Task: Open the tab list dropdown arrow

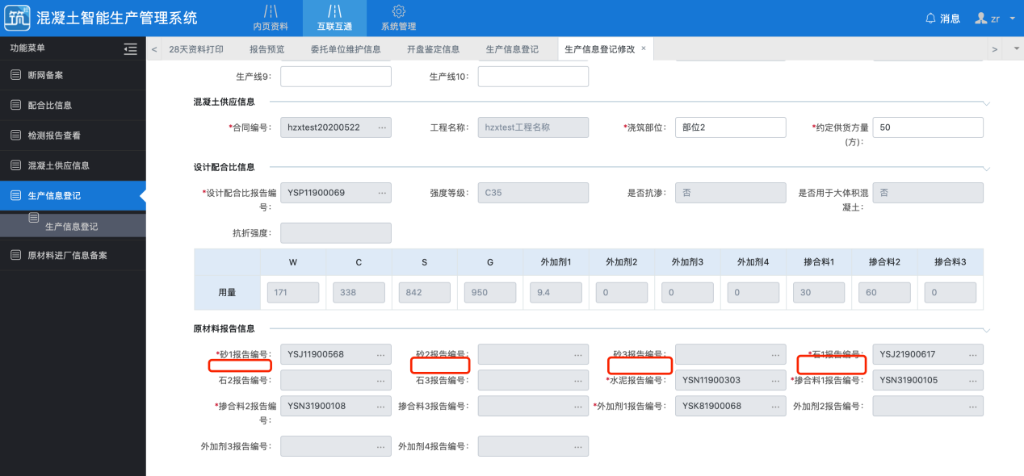Action: [1016, 49]
